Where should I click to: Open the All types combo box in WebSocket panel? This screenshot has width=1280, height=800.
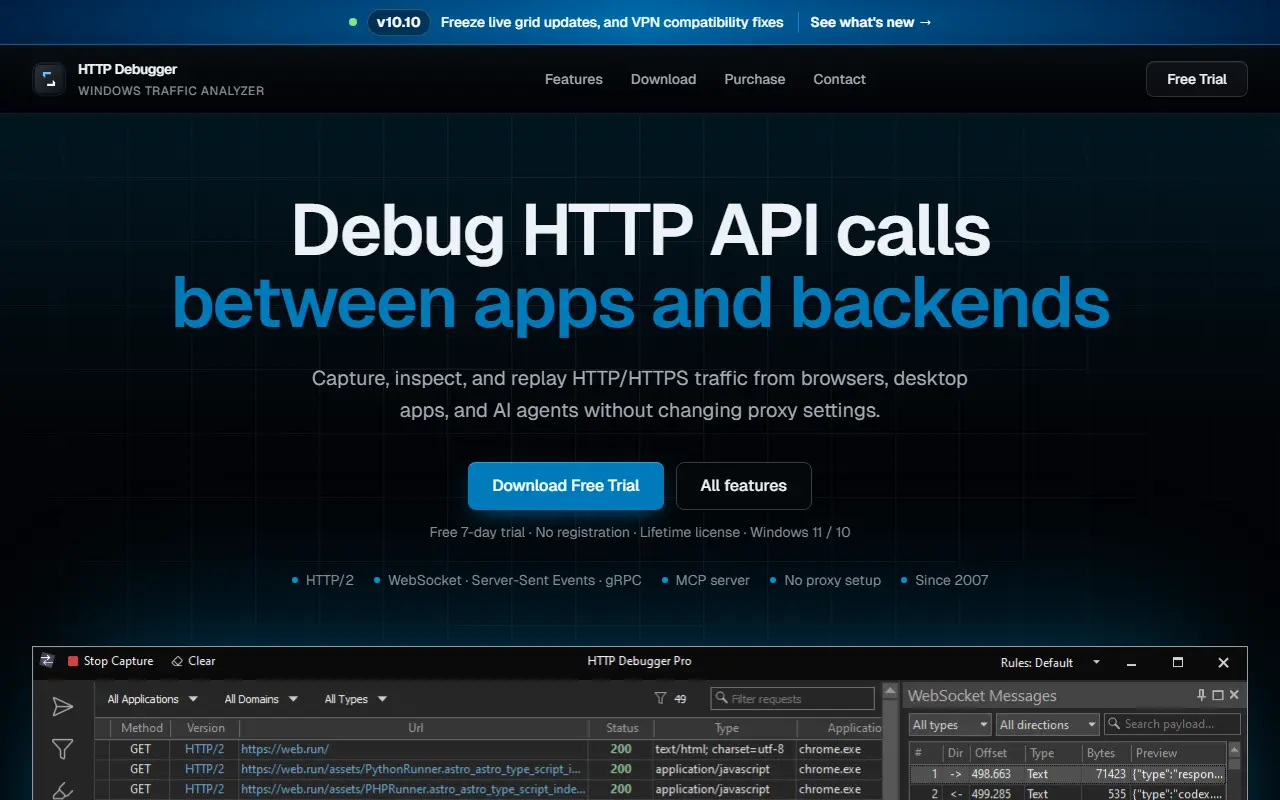pyautogui.click(x=950, y=725)
